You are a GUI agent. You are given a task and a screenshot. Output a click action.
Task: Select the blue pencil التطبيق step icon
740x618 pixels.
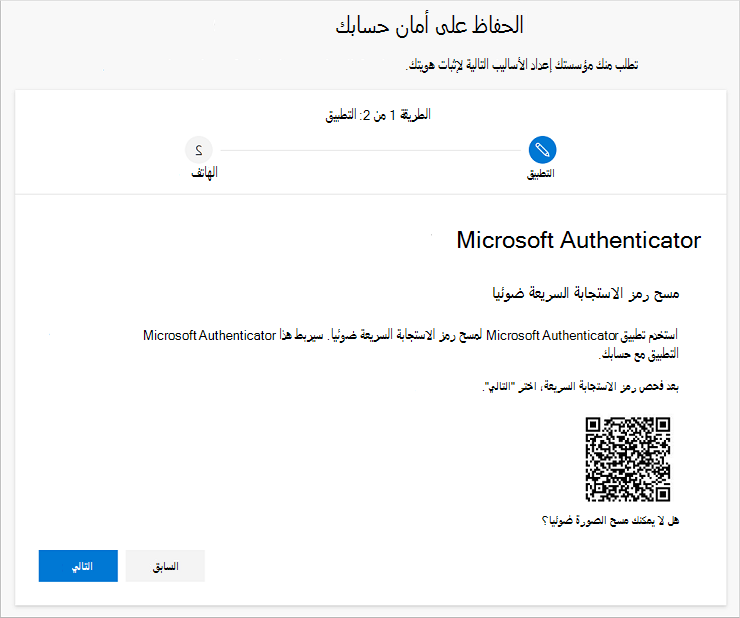[x=542, y=150]
